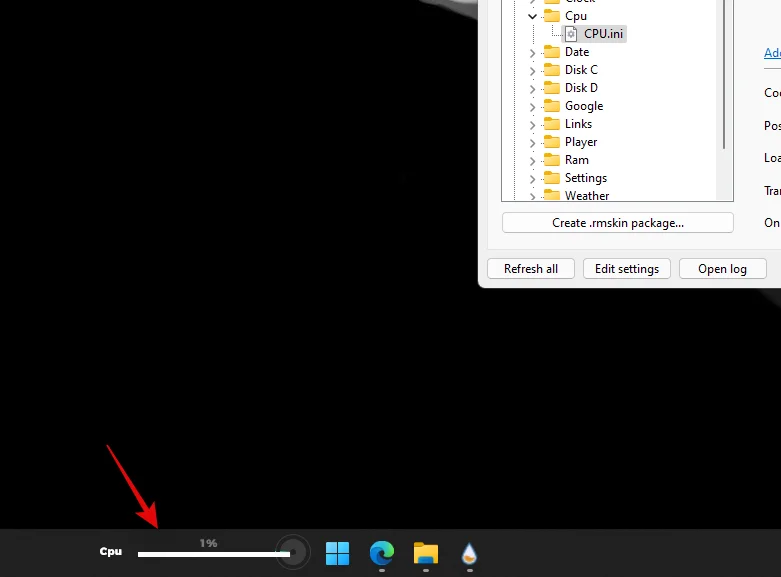Select the Player folder

(x=570, y=142)
